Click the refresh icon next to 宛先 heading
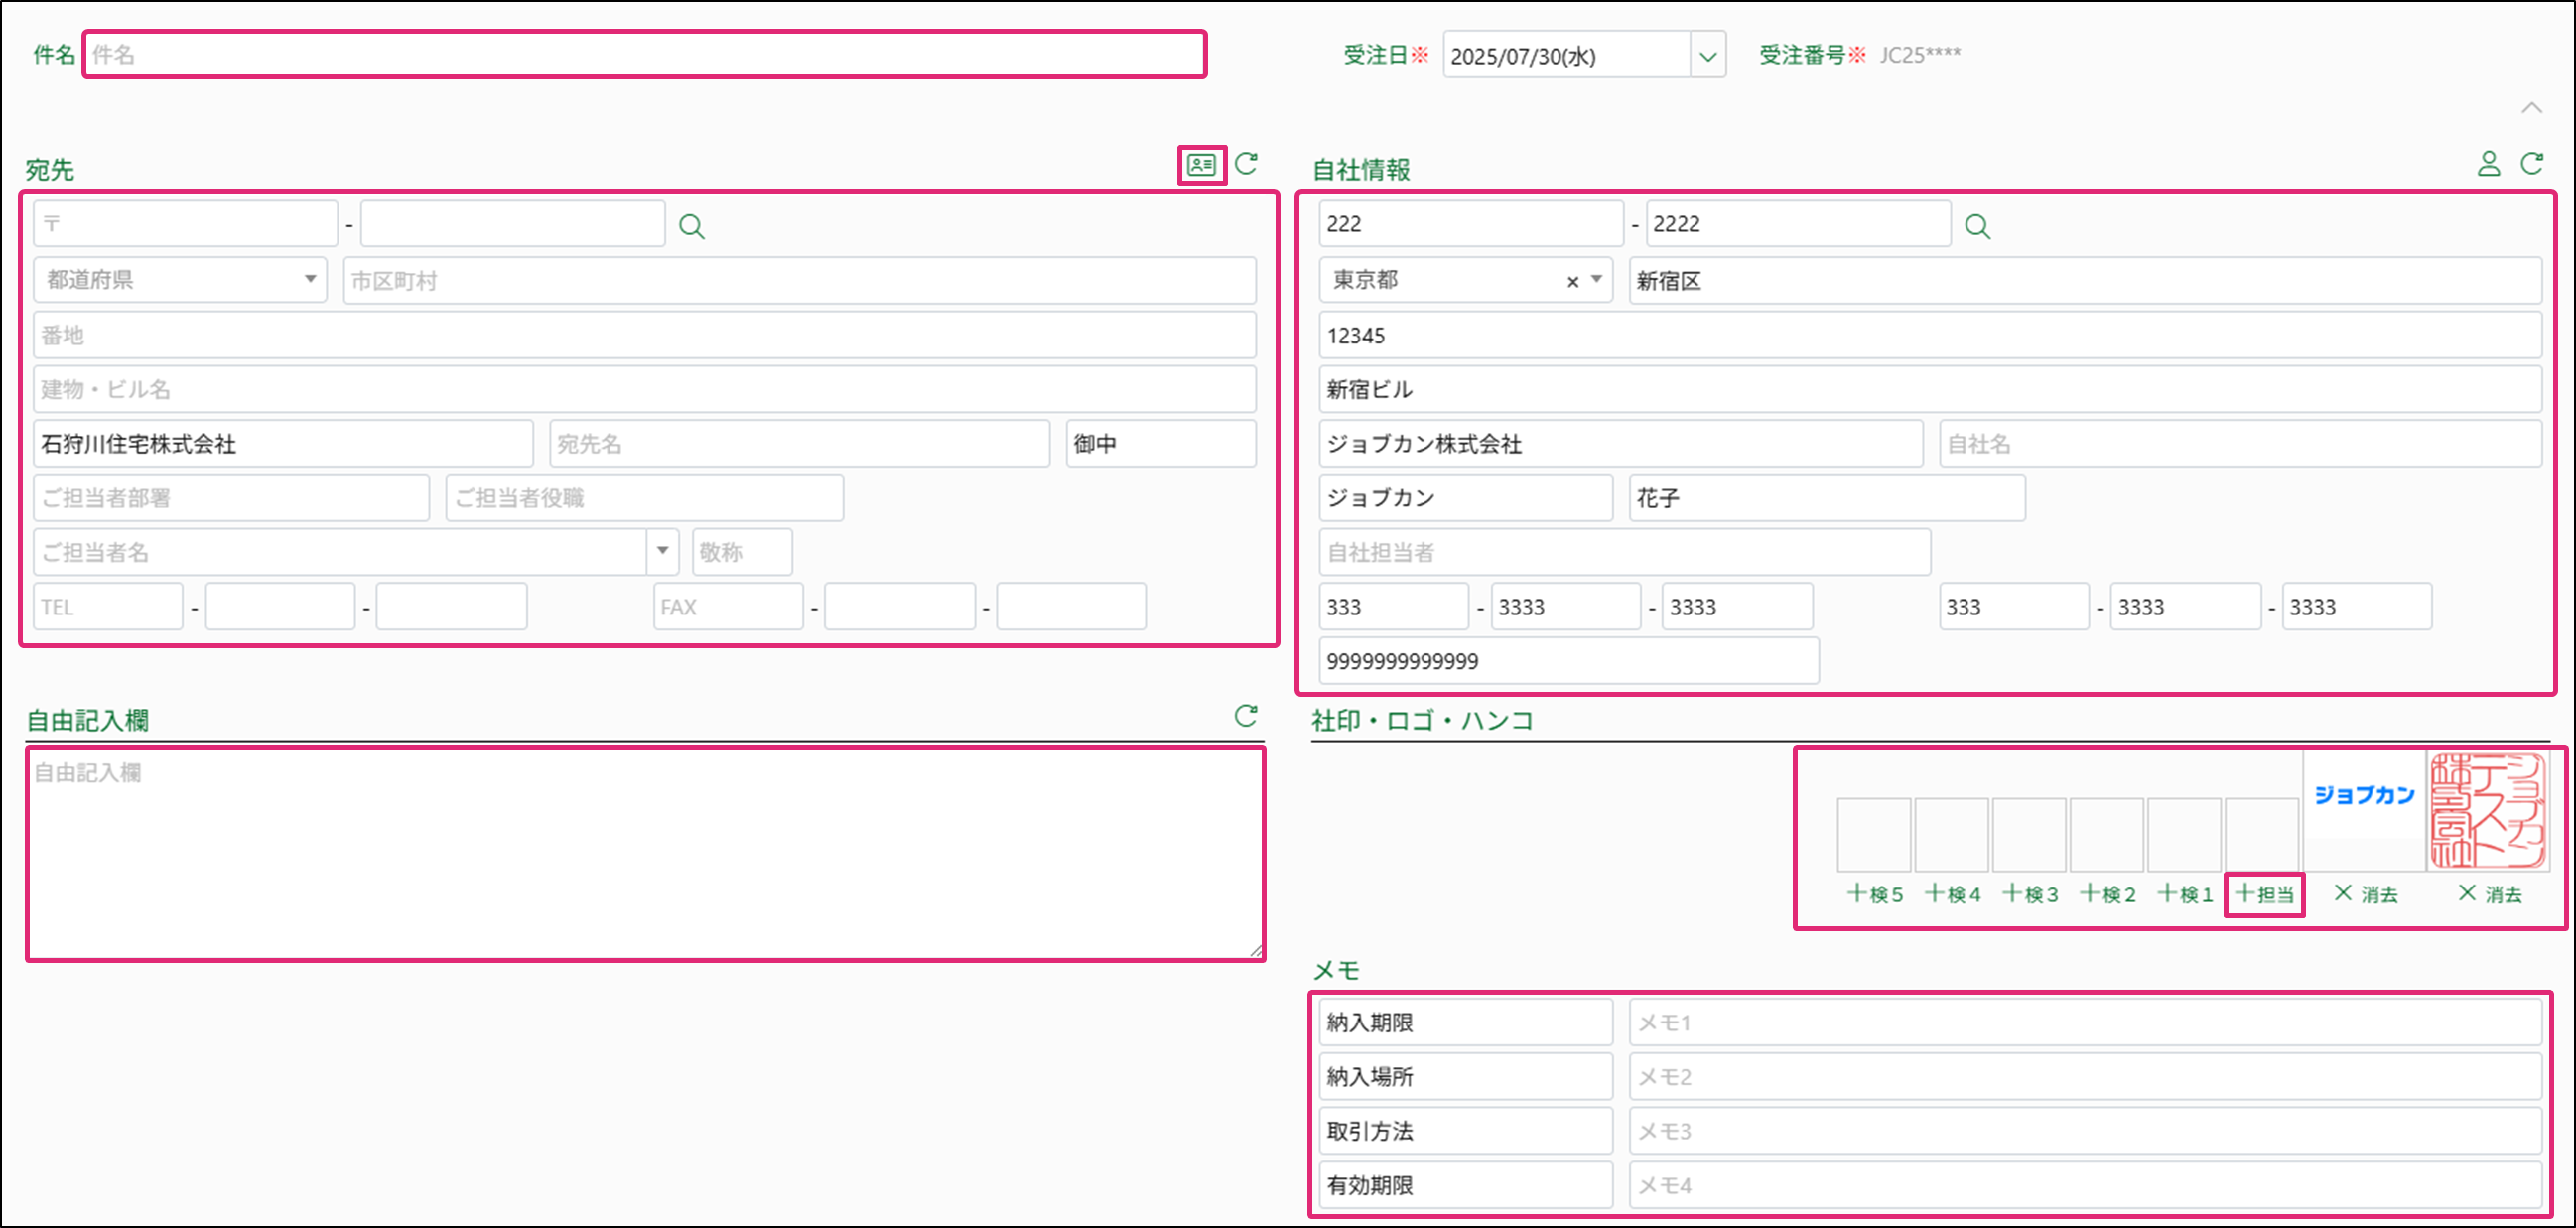This screenshot has width=2576, height=1228. point(1246,164)
